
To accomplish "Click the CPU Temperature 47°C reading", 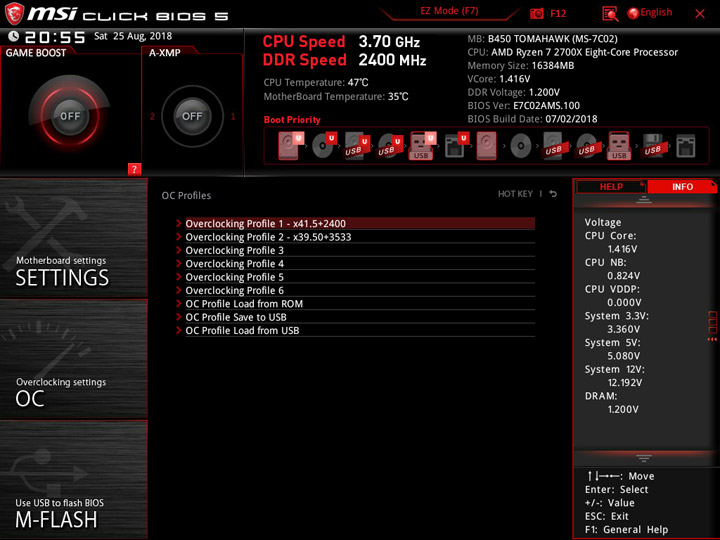I will tap(316, 83).
